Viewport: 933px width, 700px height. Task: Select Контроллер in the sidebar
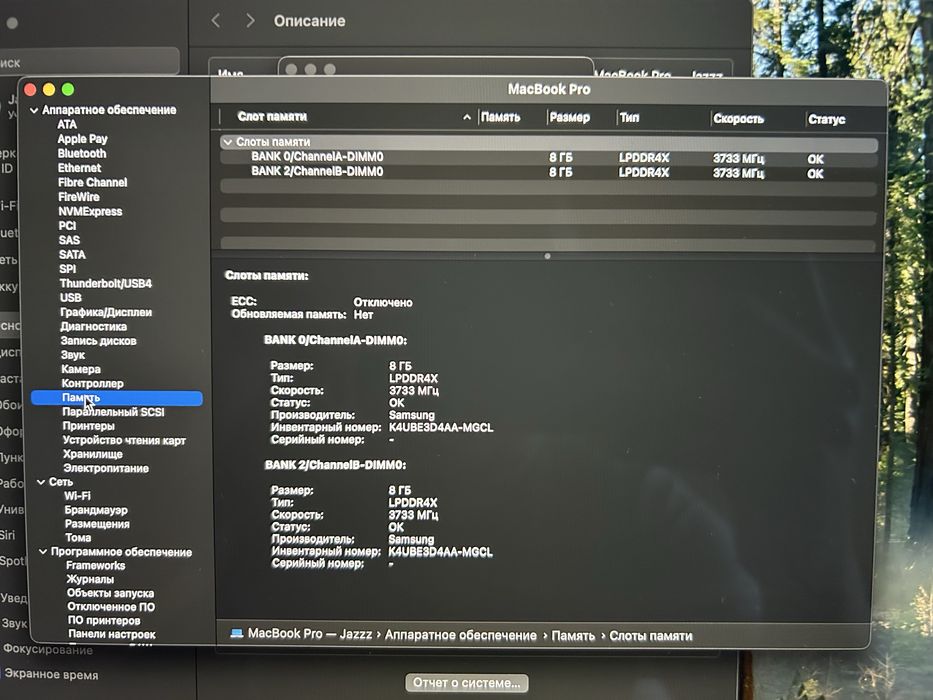(x=93, y=383)
